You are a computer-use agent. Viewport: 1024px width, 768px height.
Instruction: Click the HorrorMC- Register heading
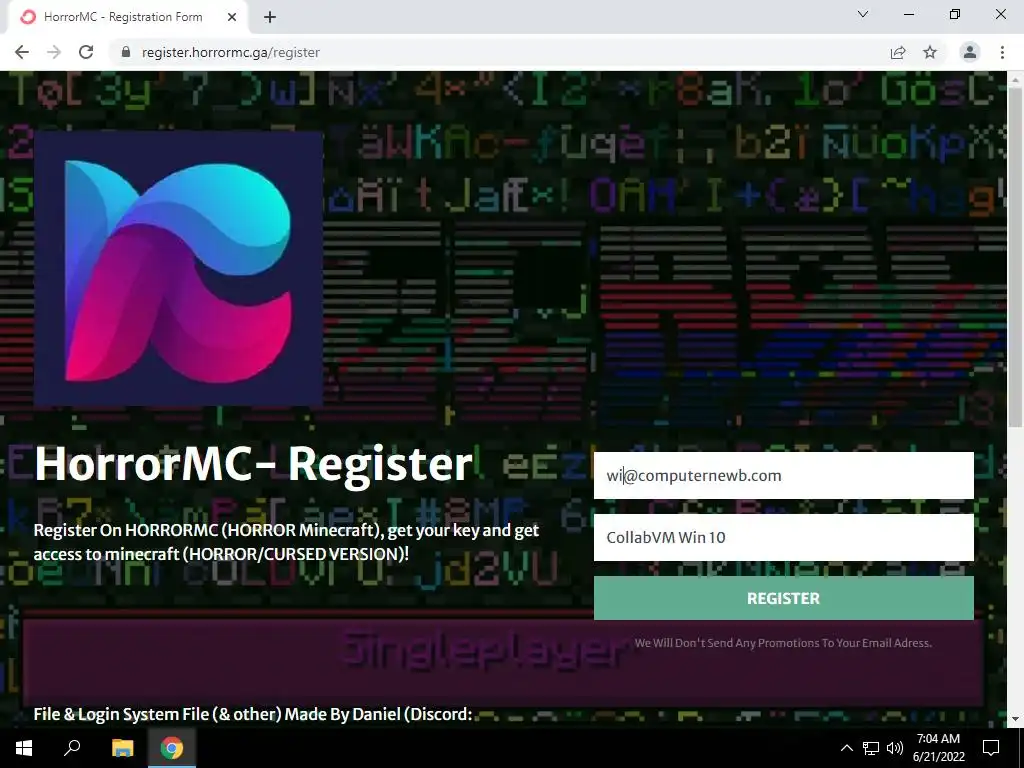253,464
